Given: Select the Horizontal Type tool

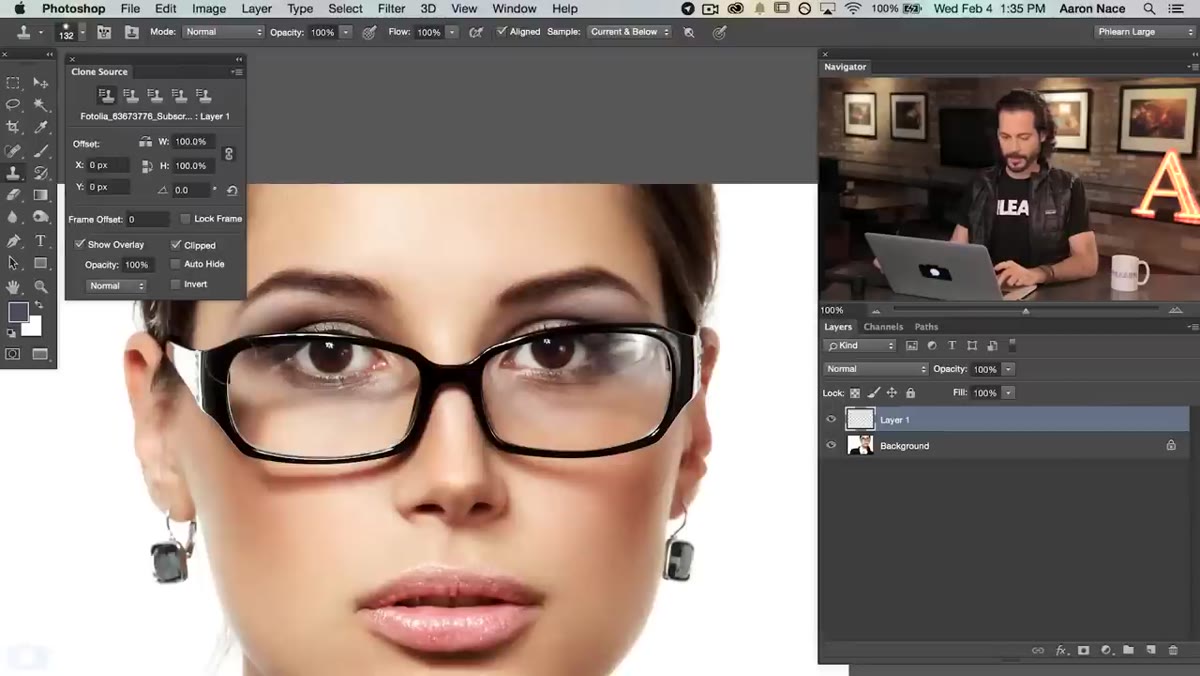Looking at the screenshot, I should coord(40,241).
